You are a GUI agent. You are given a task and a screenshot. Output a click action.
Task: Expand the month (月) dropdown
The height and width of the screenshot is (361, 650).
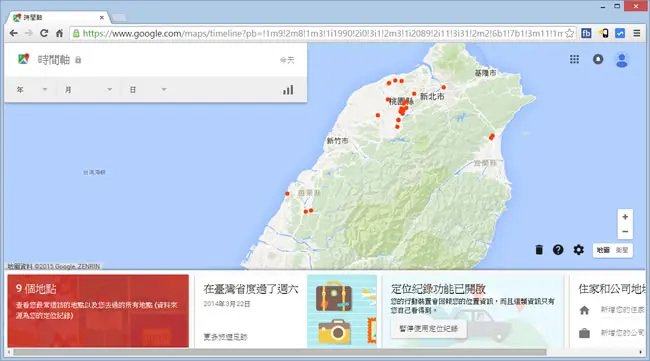(88, 90)
